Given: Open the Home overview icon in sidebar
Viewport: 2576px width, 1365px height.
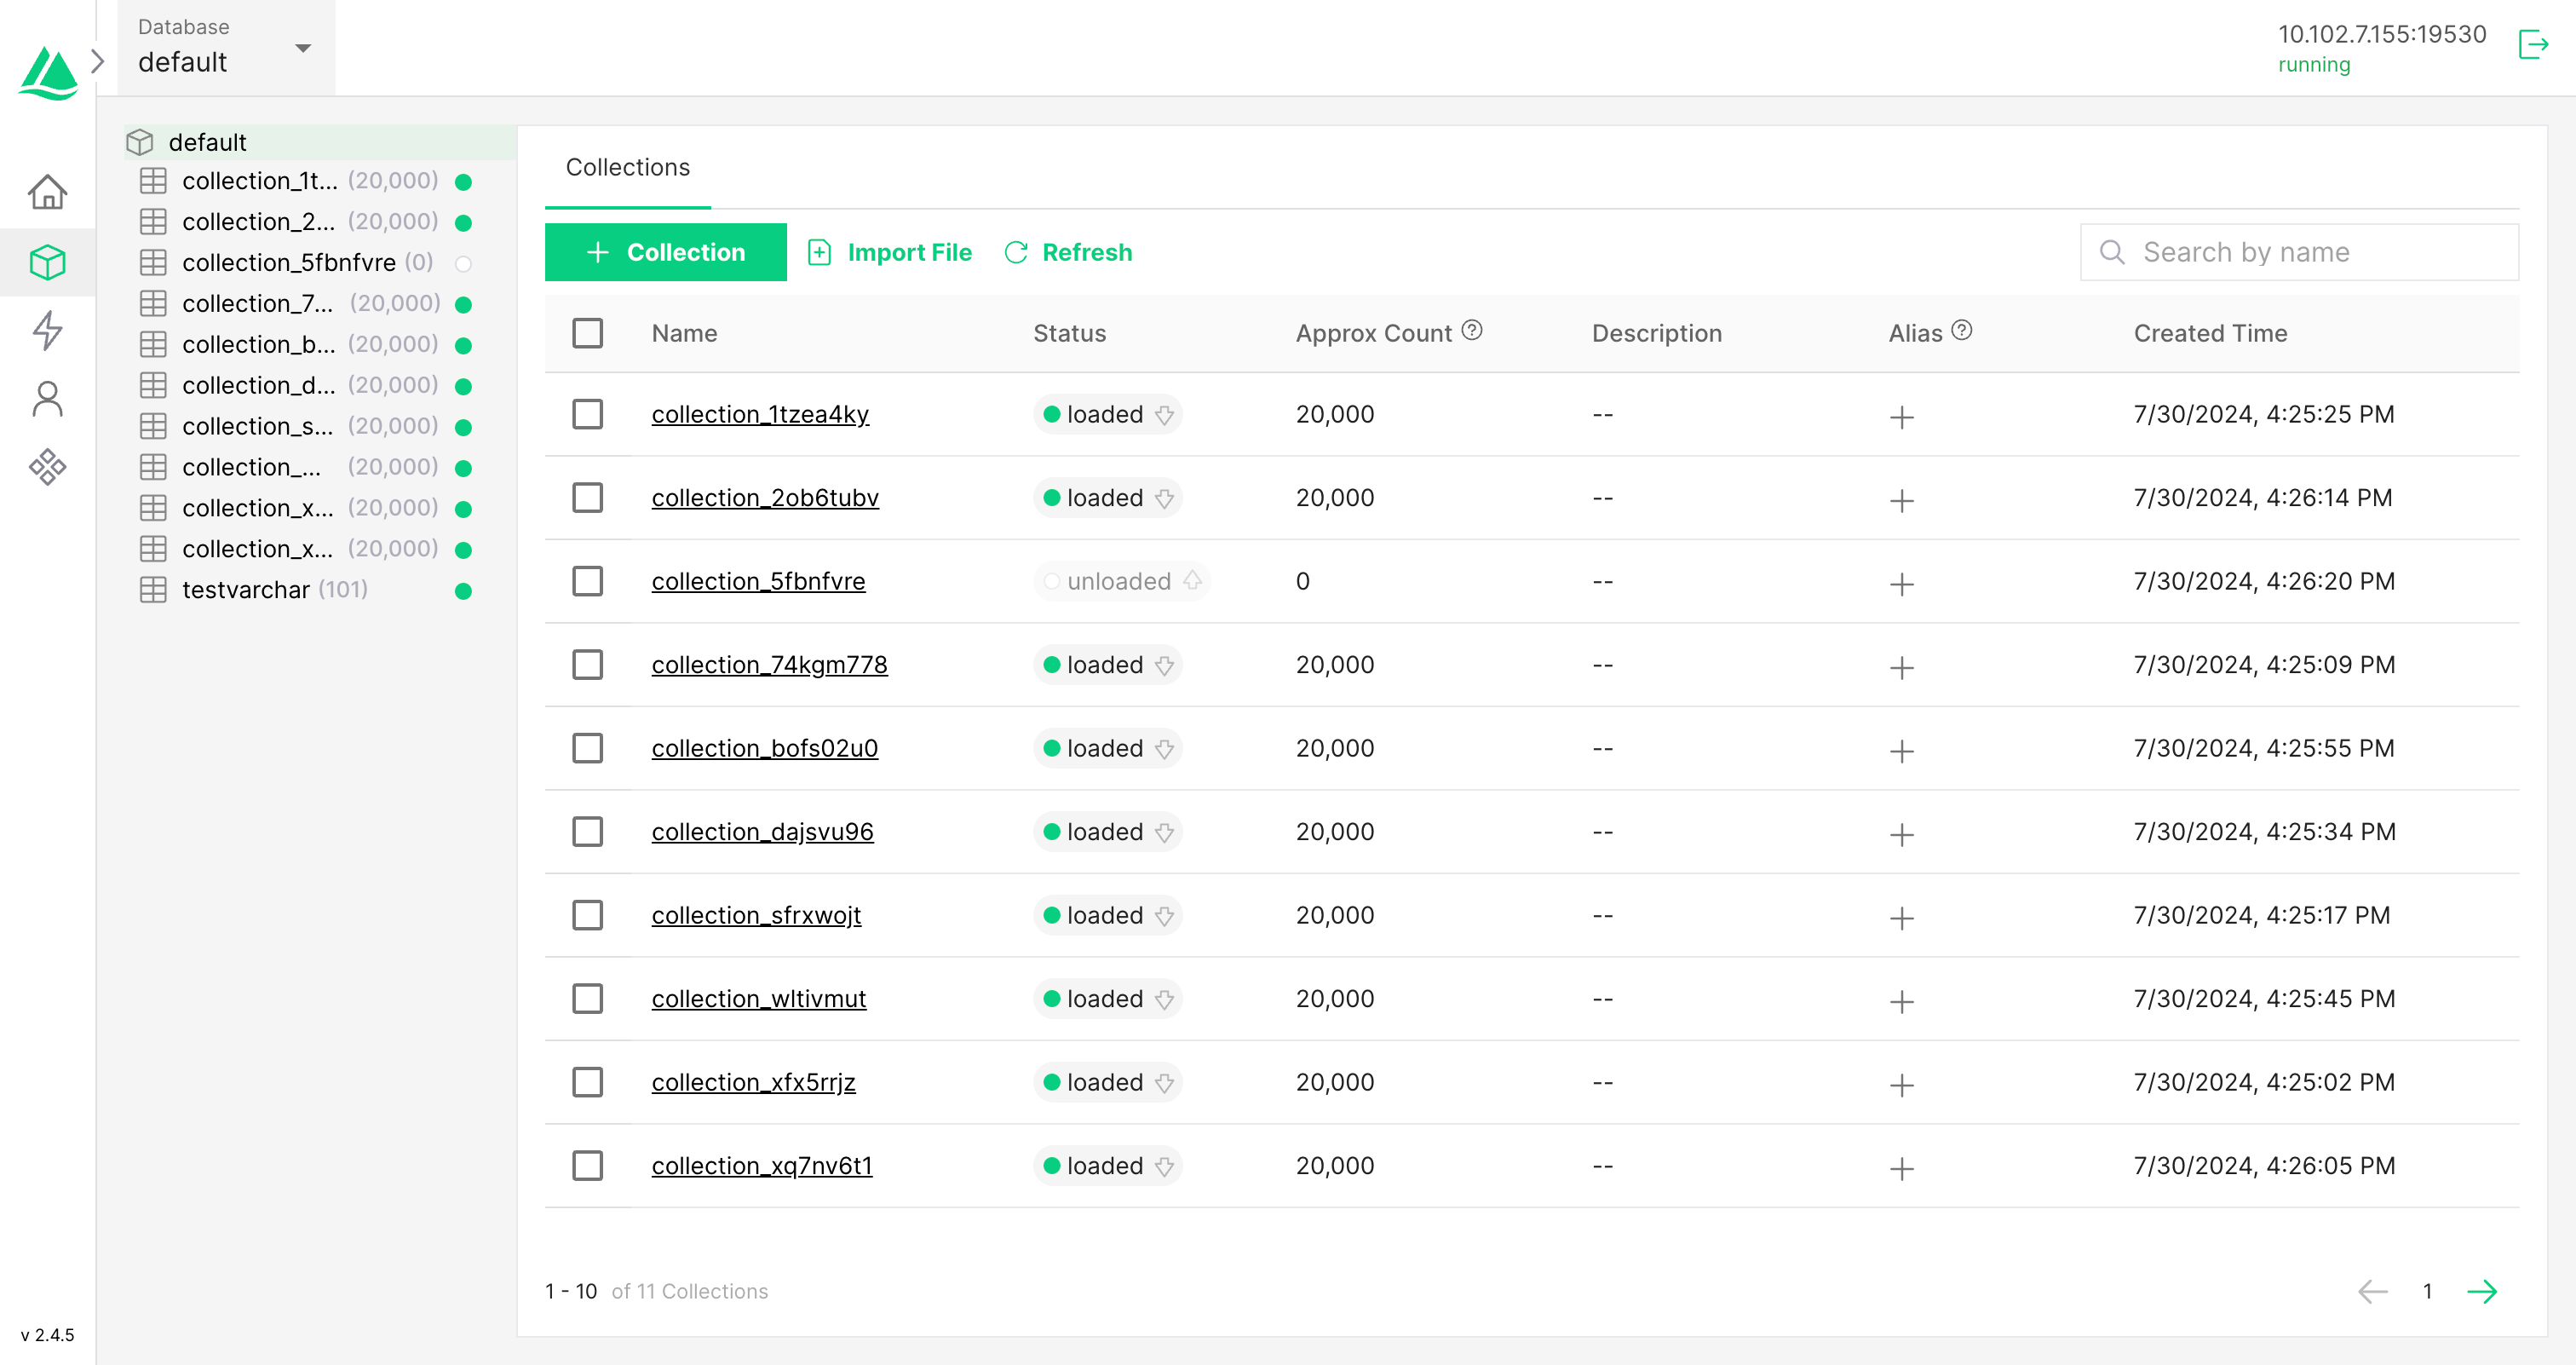Looking at the screenshot, I should point(47,192).
